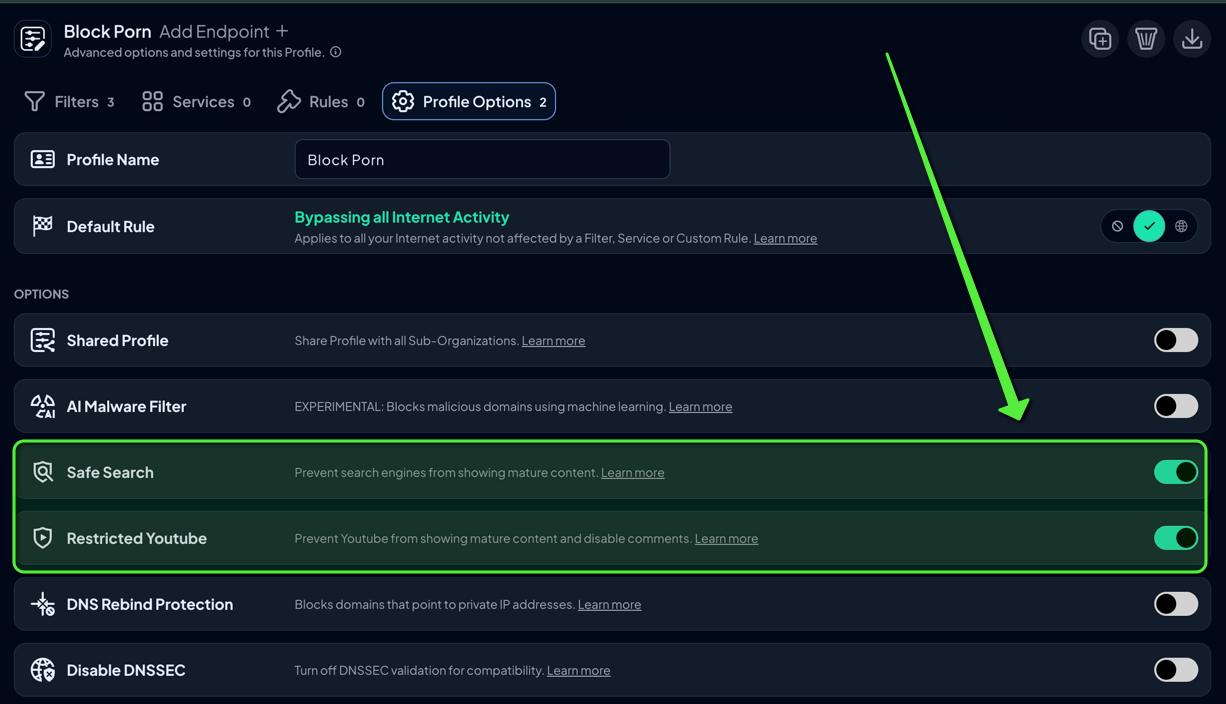Click the duplicate profile icon

pyautogui.click(x=1100, y=39)
